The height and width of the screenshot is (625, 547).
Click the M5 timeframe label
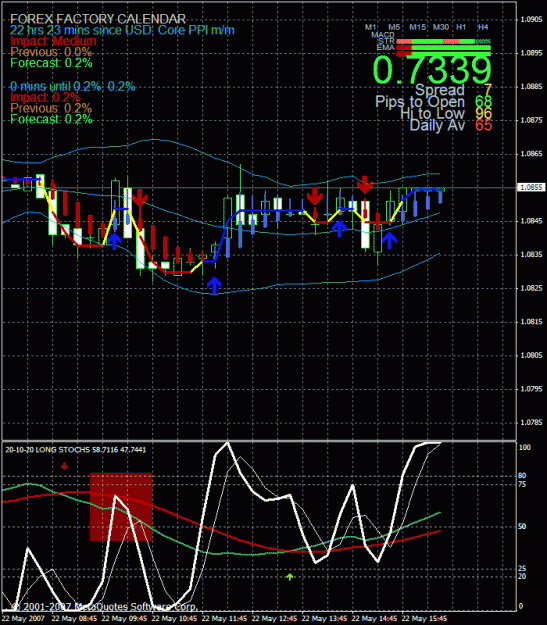[x=394, y=27]
